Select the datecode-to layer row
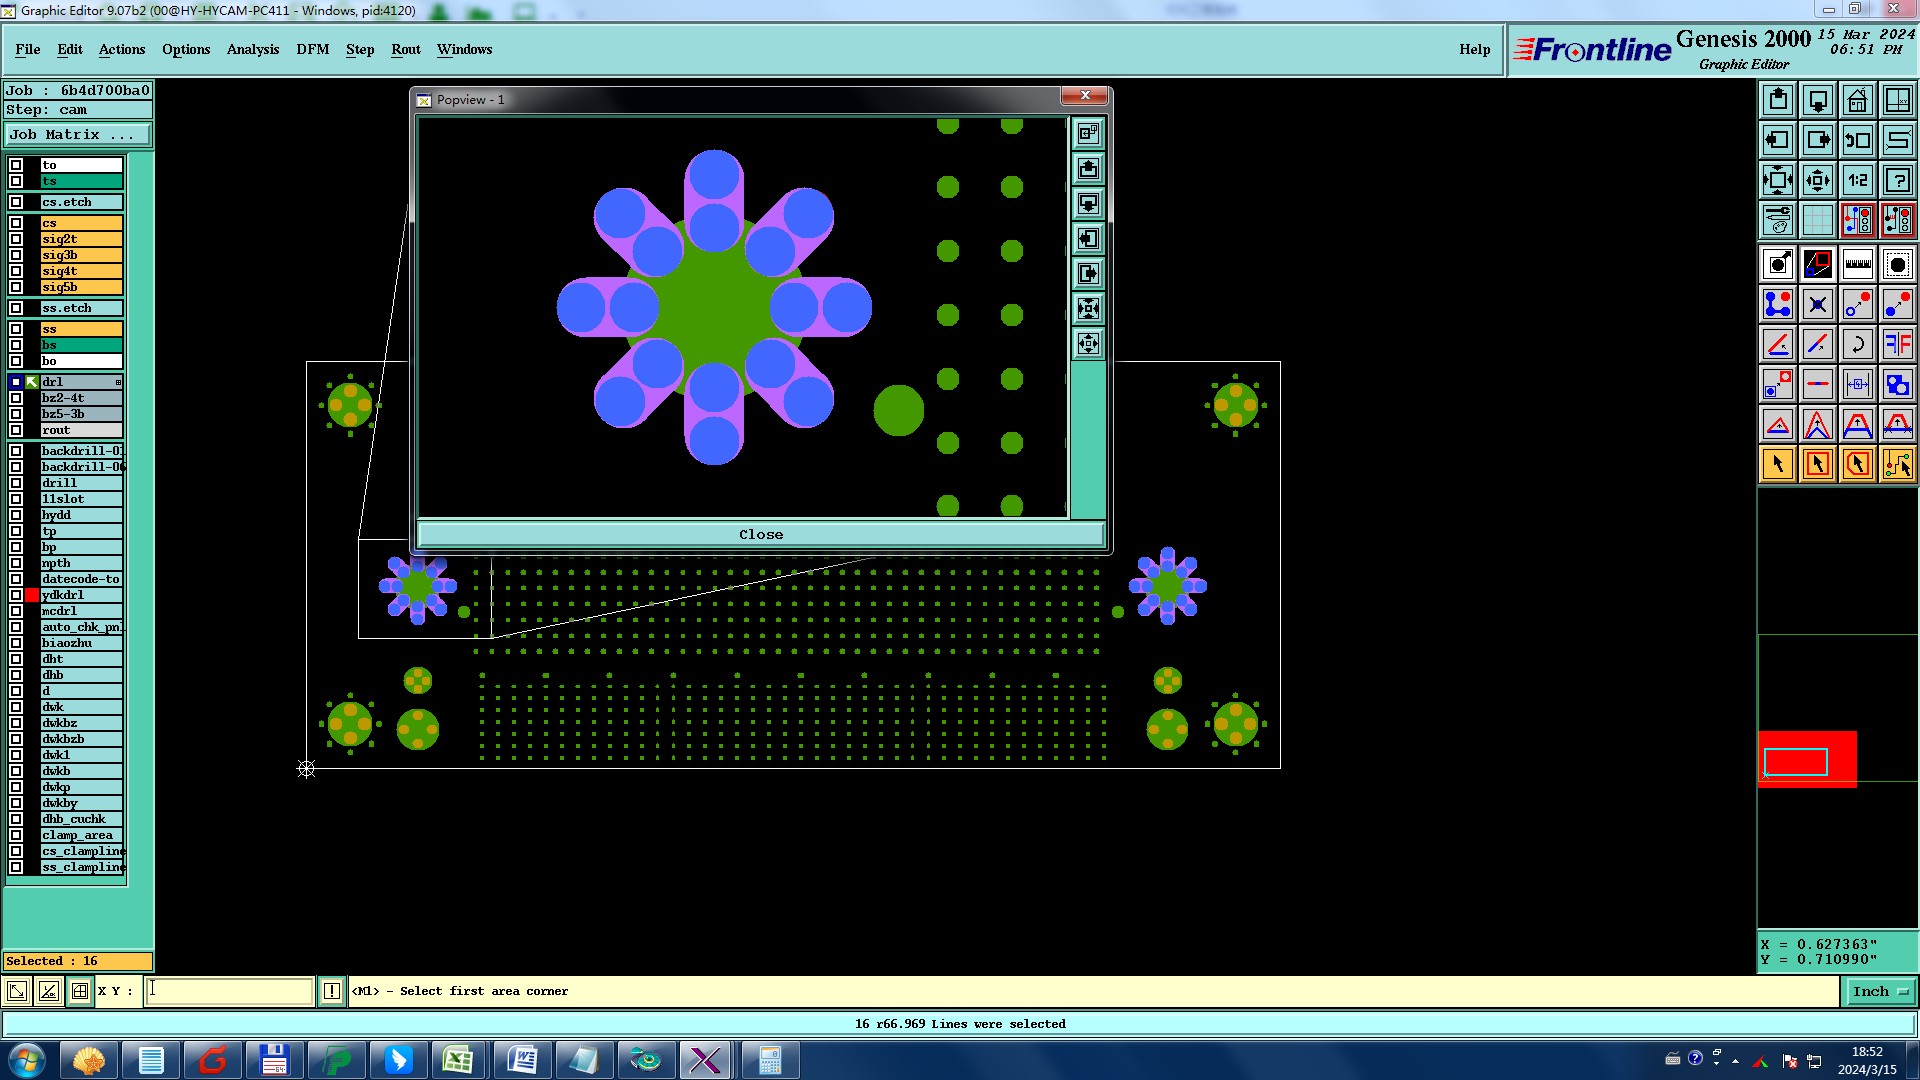 click(x=81, y=579)
